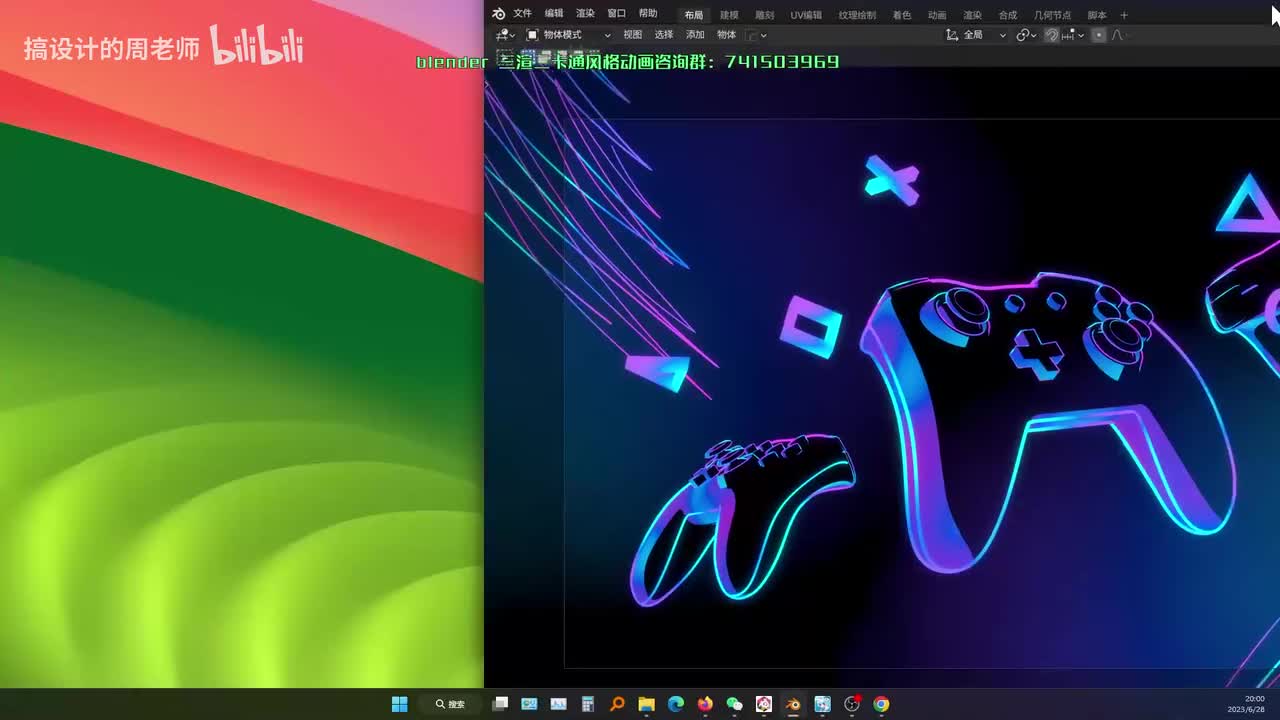This screenshot has width=1280, height=720.
Task: Open the 编辑 menu
Action: 554,14
